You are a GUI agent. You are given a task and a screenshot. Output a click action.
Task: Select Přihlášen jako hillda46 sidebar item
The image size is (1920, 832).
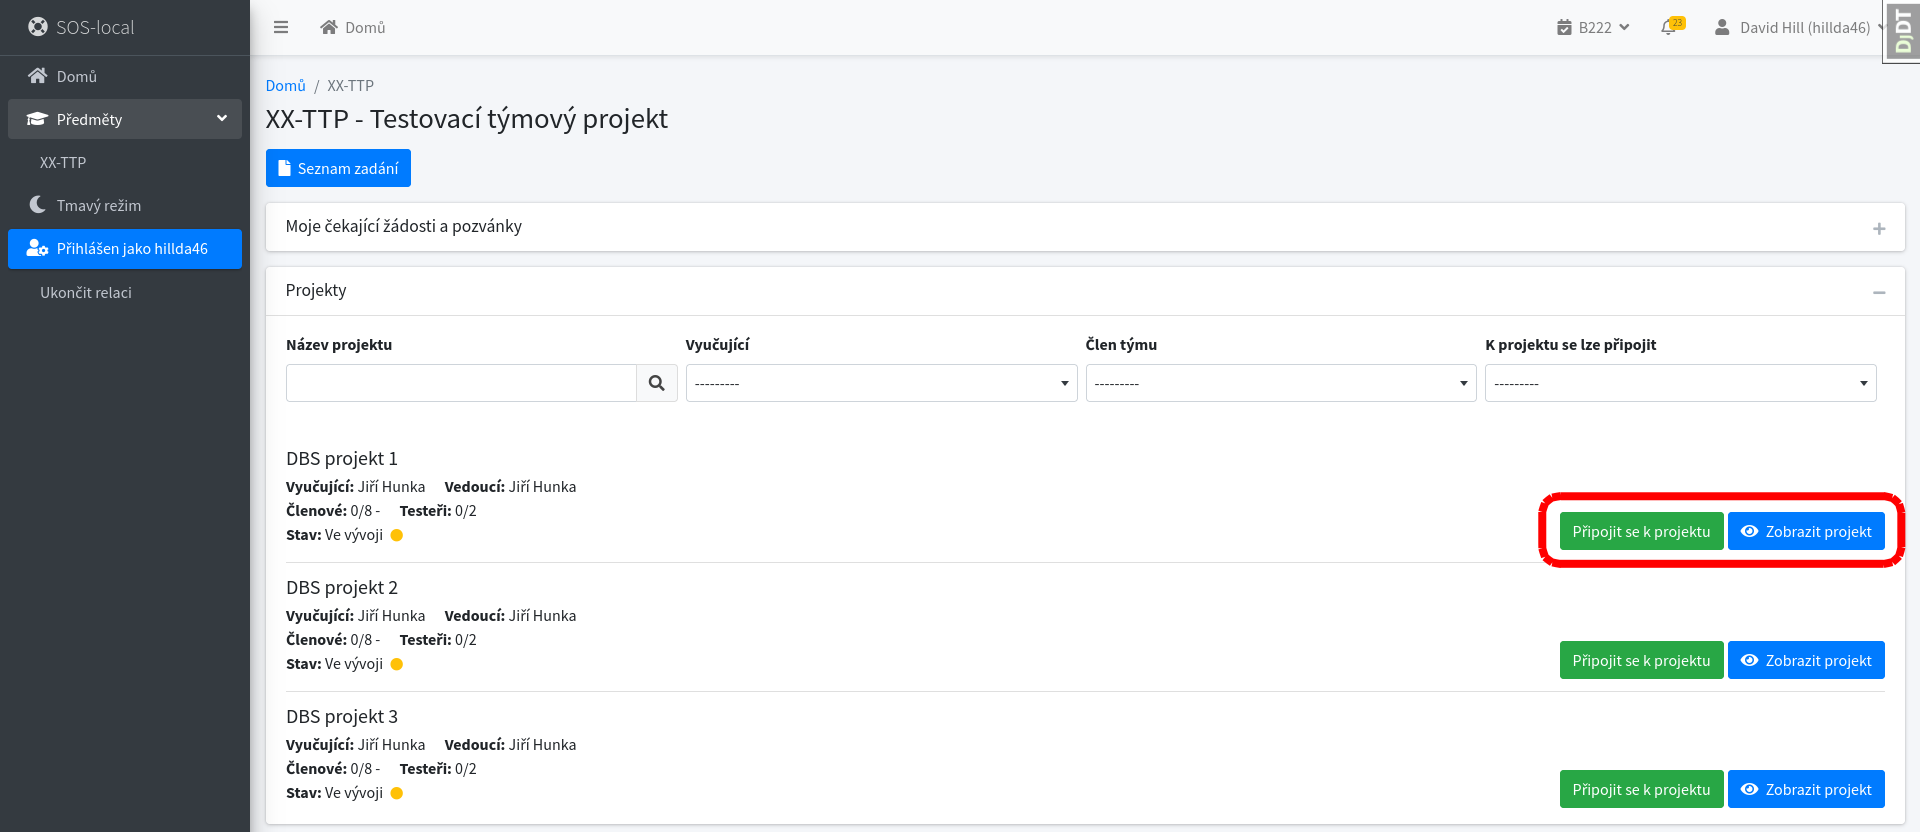(125, 249)
